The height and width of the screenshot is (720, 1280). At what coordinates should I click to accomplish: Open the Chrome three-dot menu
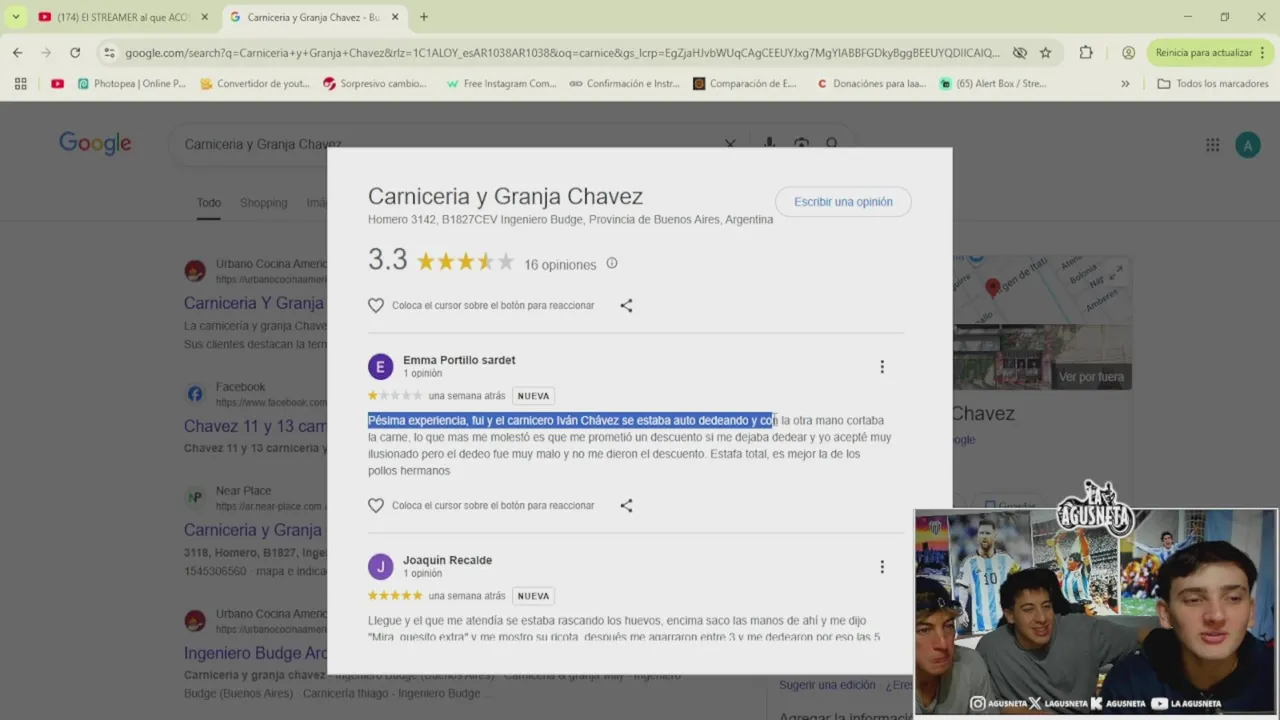1263,53
